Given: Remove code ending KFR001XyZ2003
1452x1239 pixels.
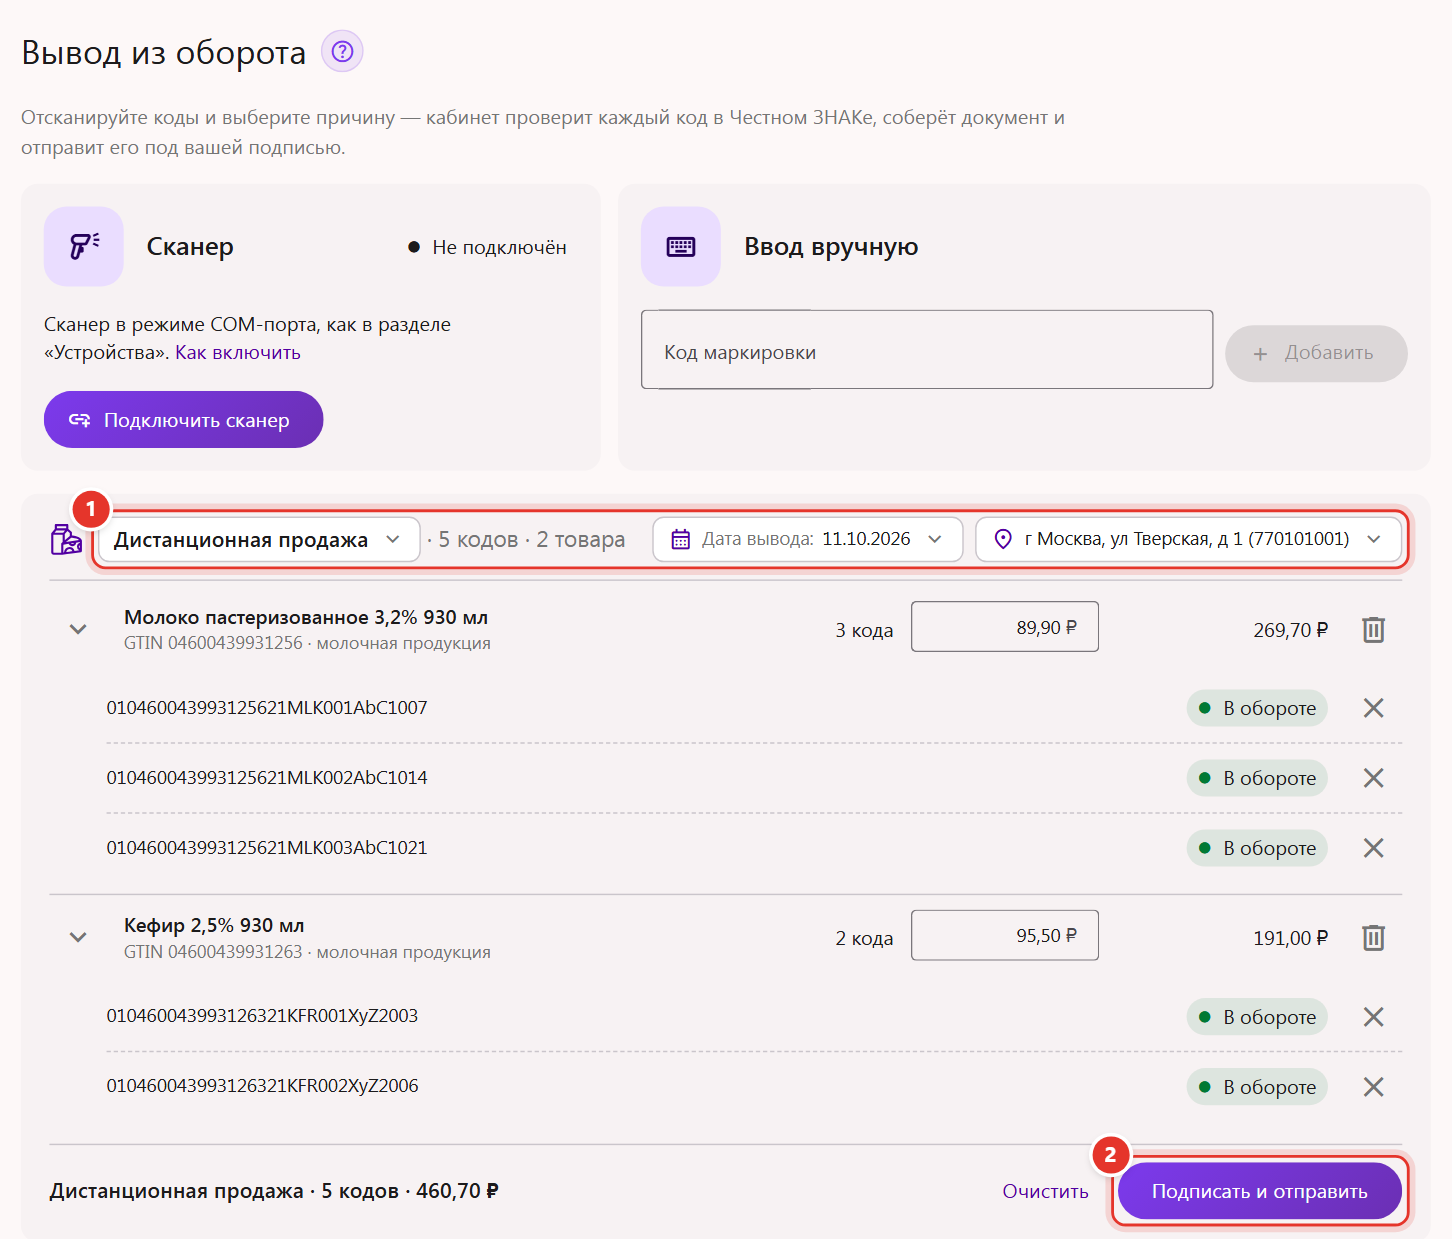Looking at the screenshot, I should [x=1374, y=1017].
